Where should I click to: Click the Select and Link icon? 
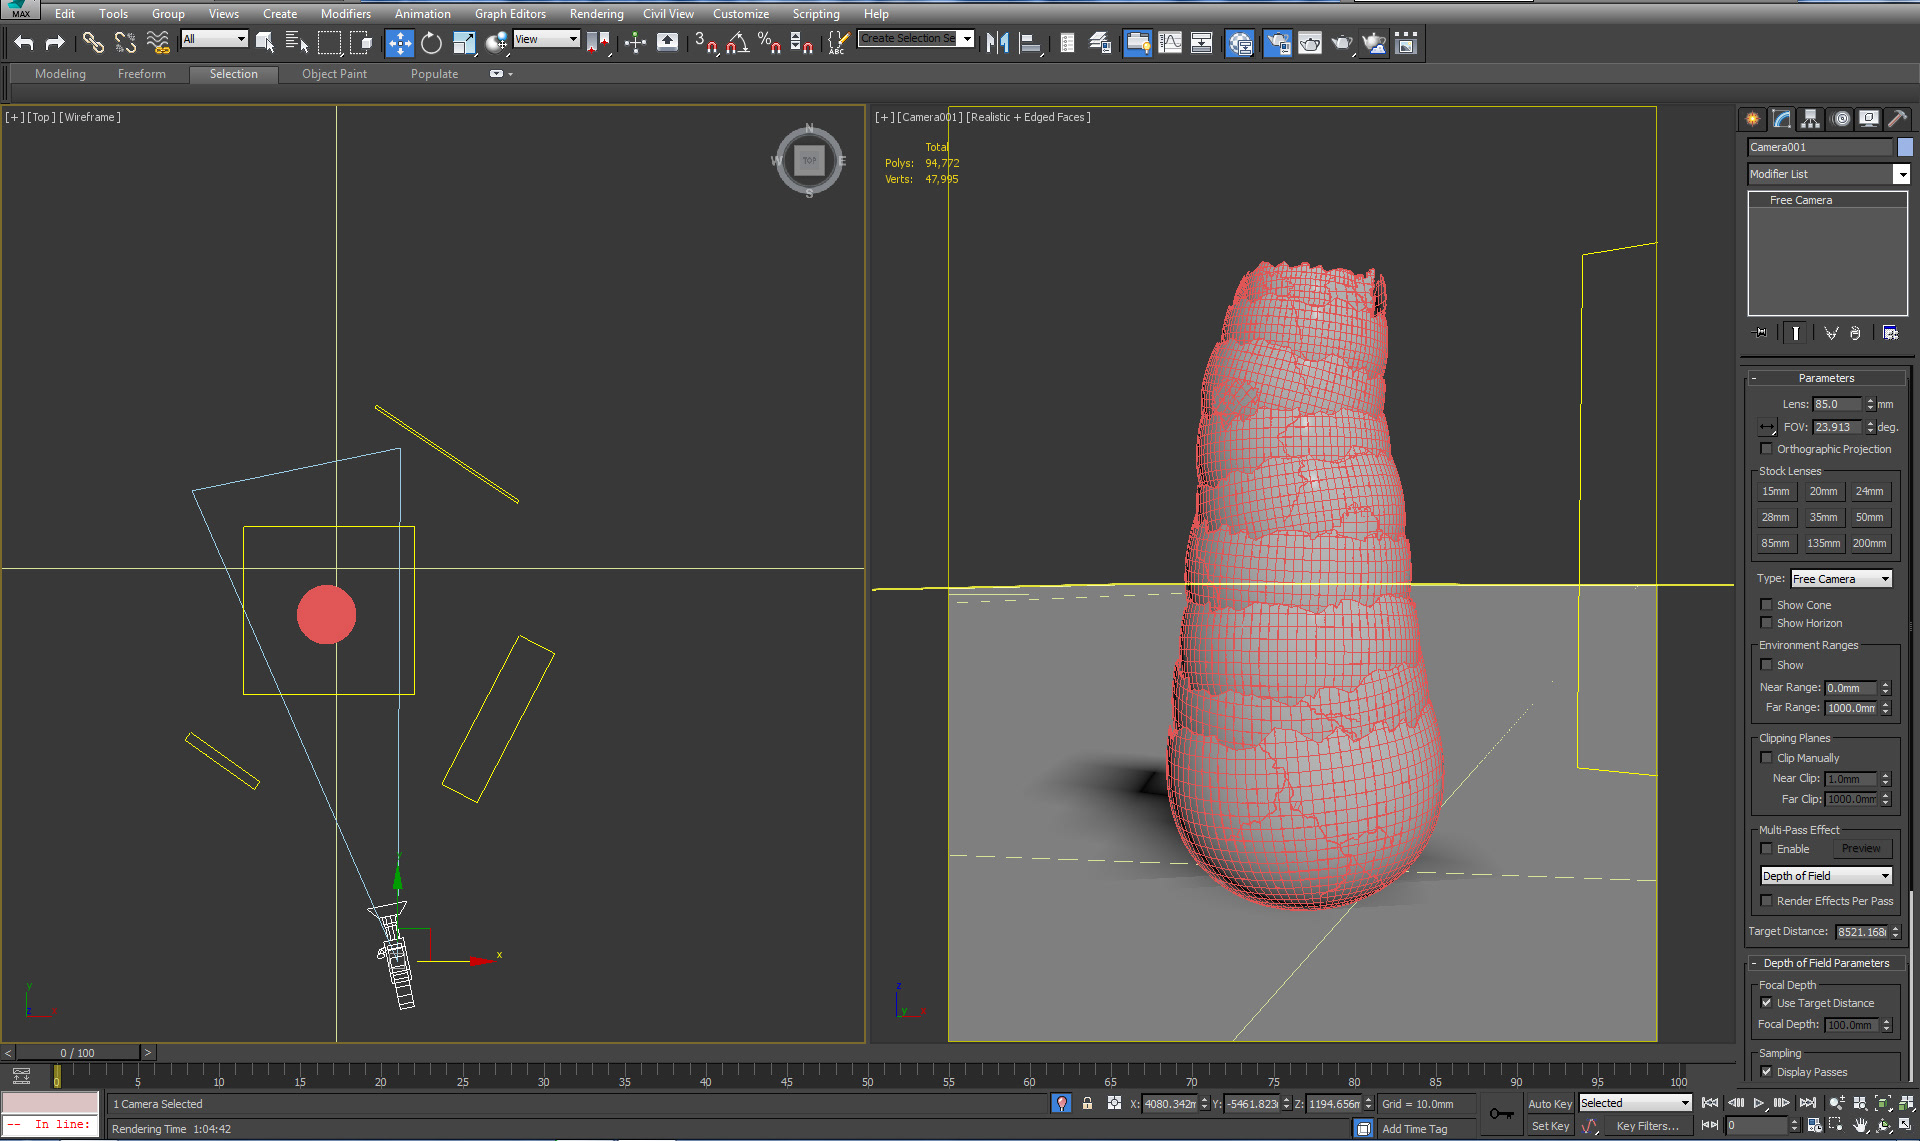(x=92, y=42)
